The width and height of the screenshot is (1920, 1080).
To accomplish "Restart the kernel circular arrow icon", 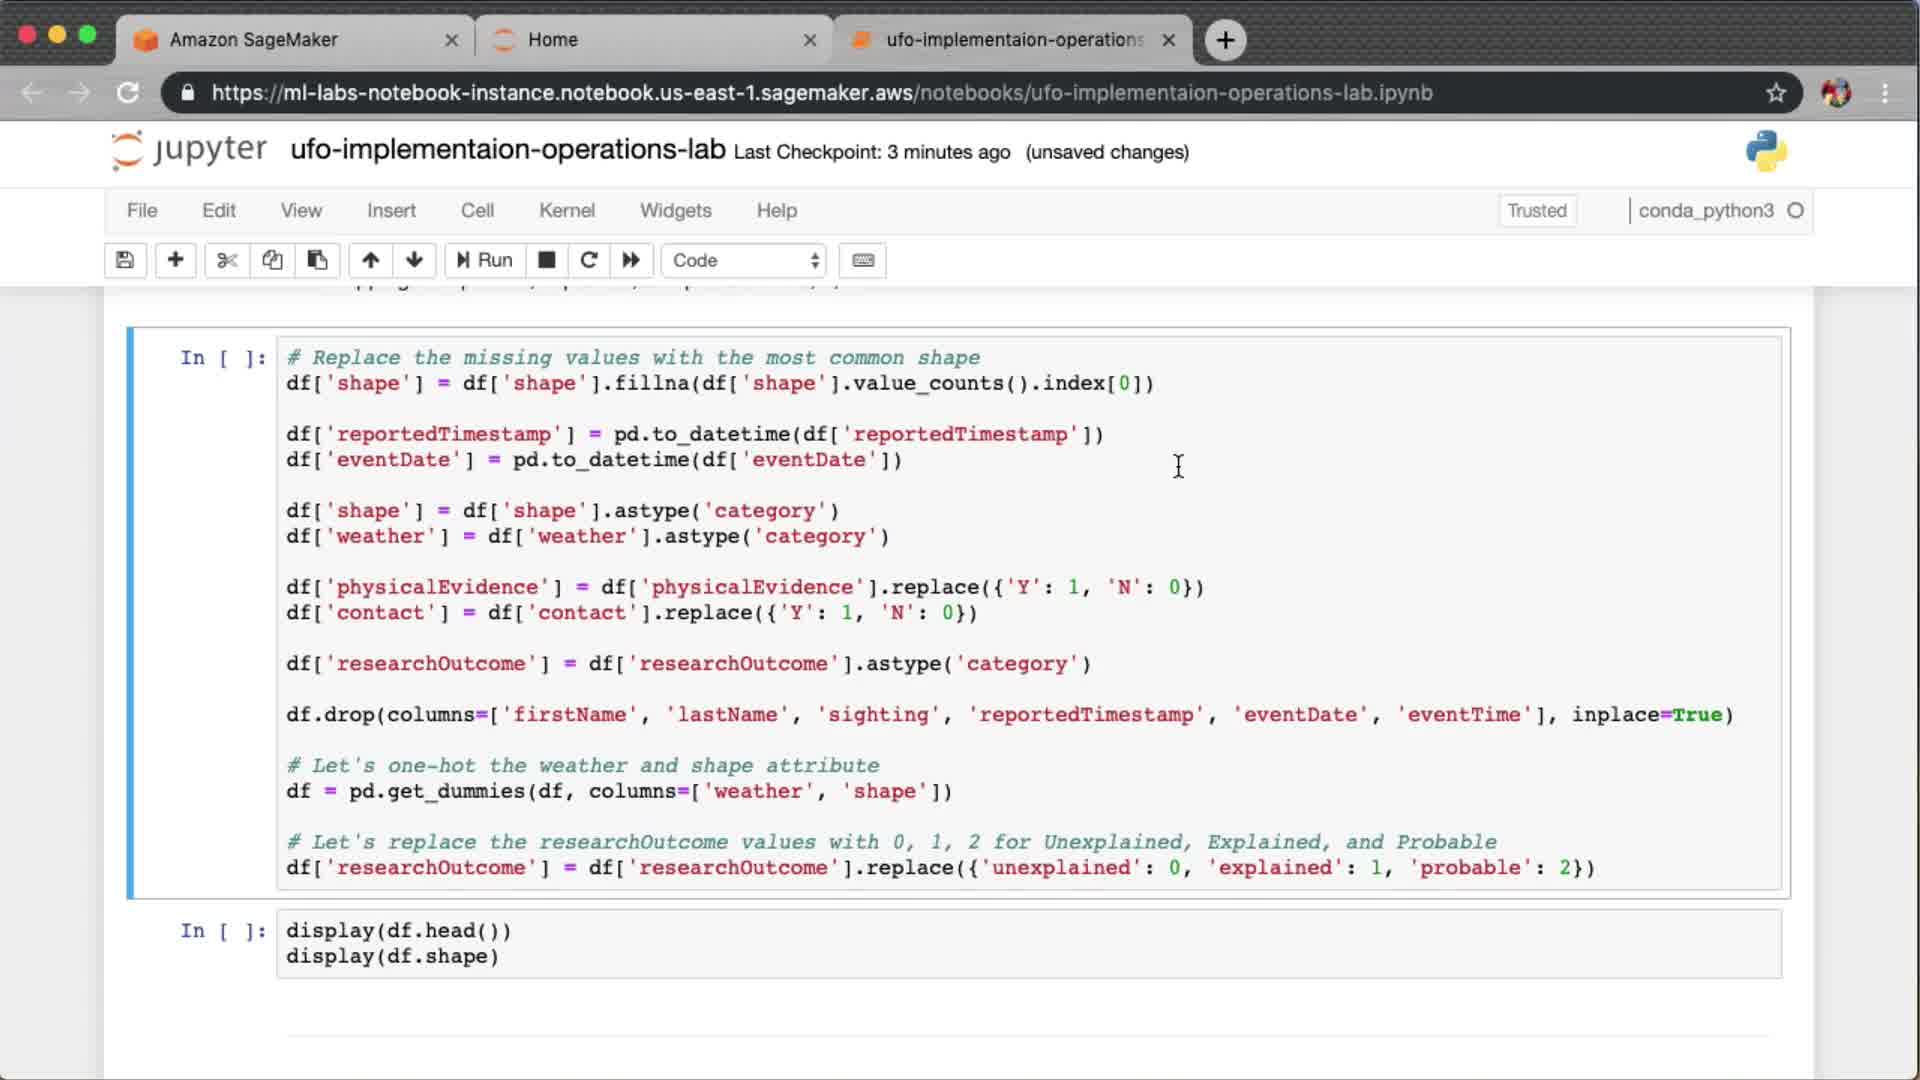I will pyautogui.click(x=589, y=260).
